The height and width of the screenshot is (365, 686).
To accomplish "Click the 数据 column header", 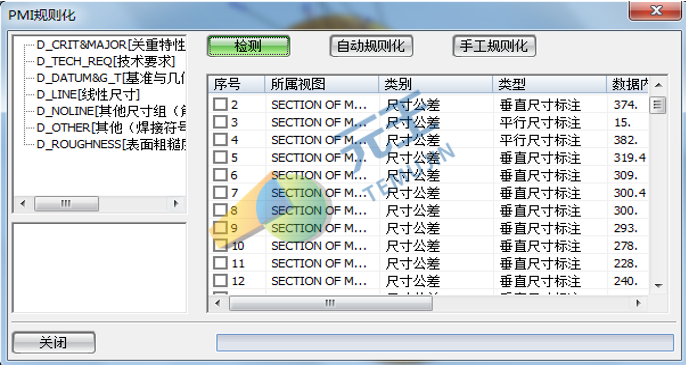I will pos(628,84).
